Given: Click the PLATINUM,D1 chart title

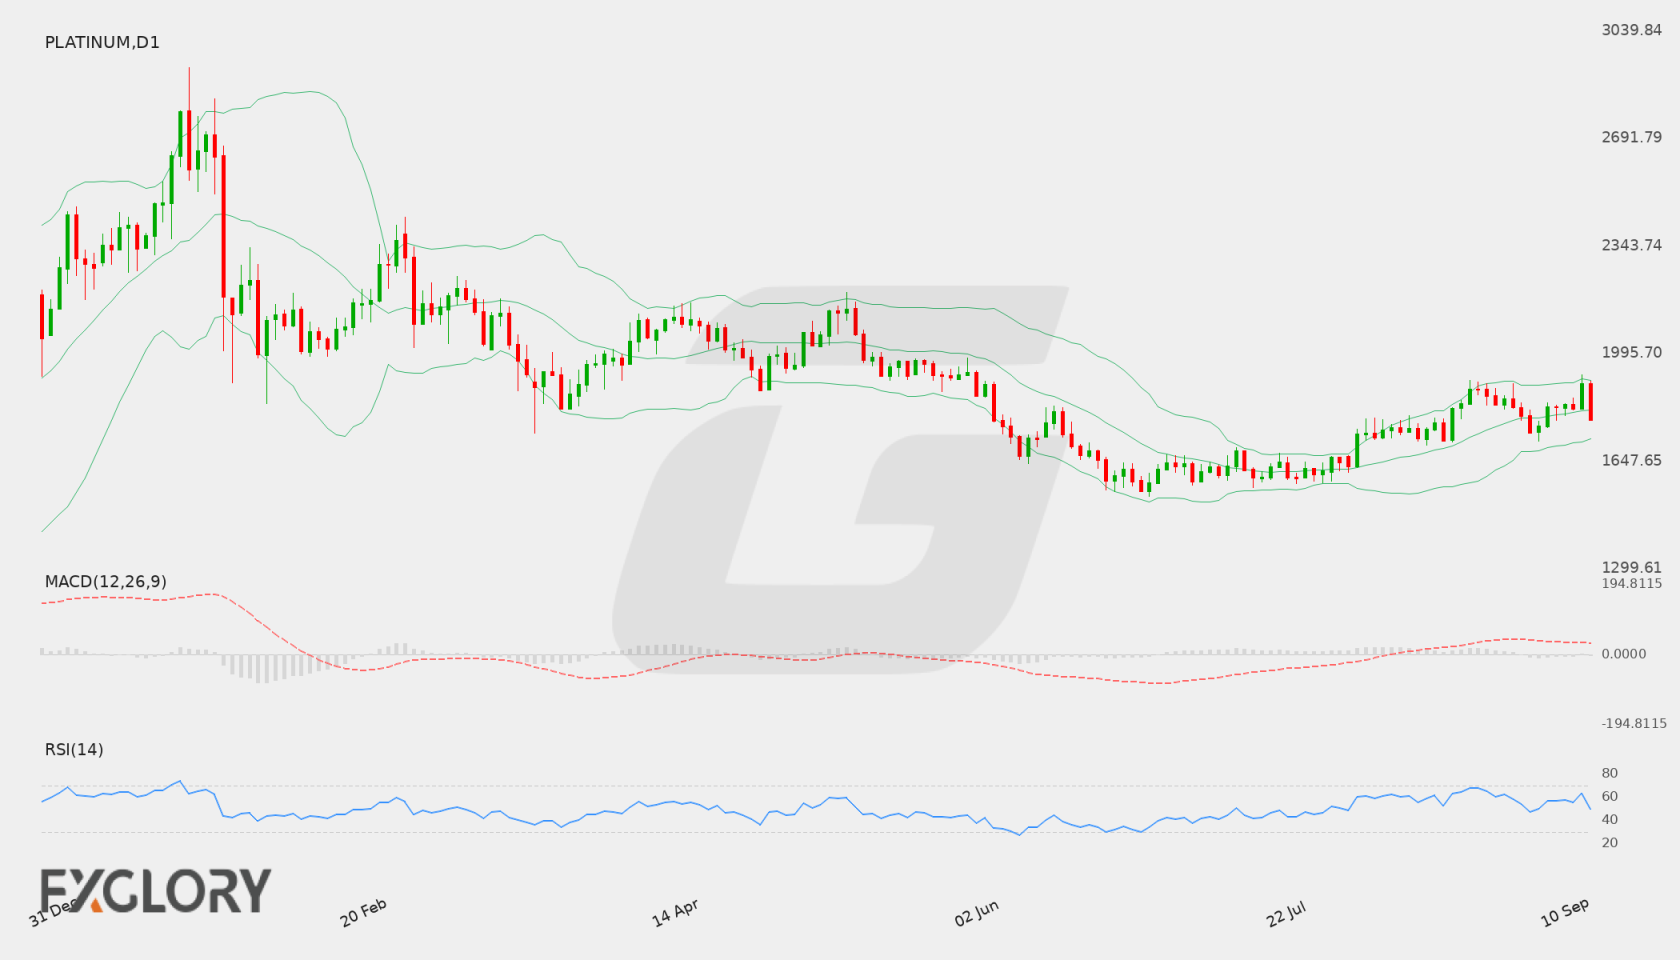Looking at the screenshot, I should (102, 42).
